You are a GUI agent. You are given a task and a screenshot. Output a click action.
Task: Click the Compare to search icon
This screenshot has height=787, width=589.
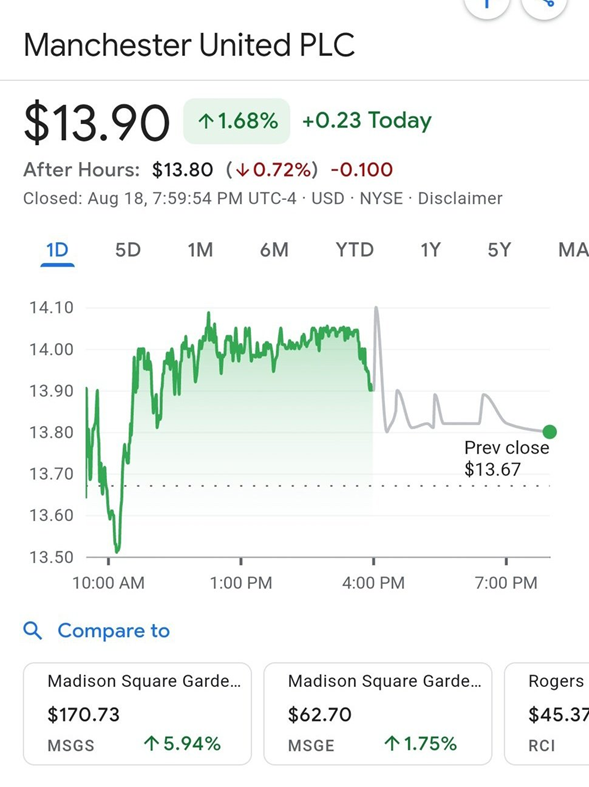(33, 630)
